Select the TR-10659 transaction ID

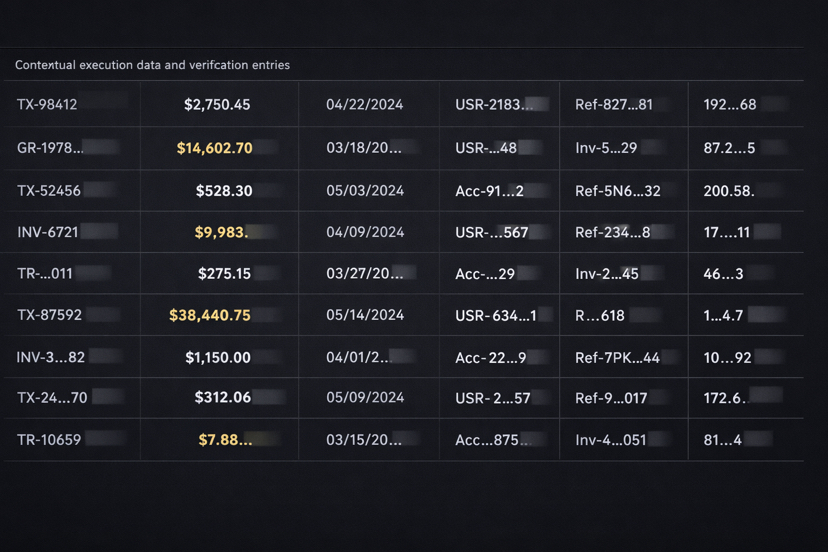point(49,440)
